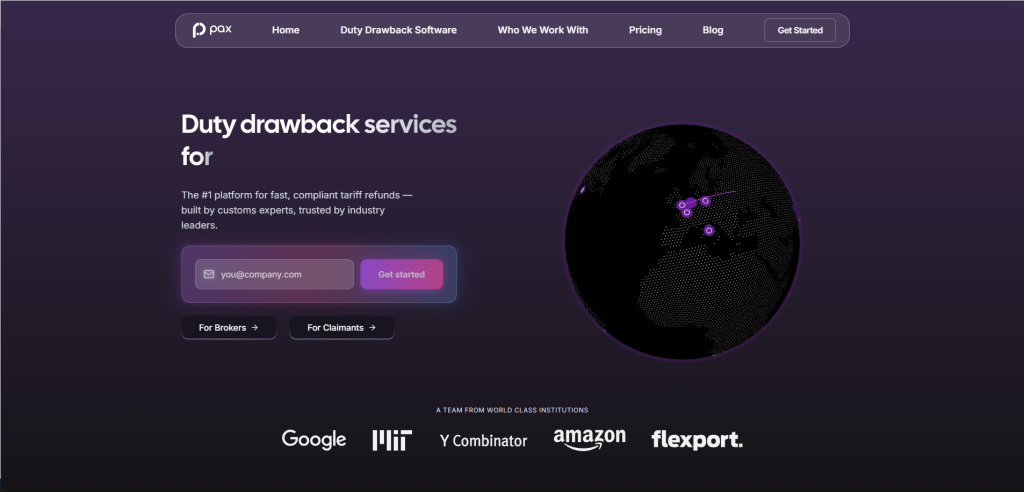Click the Pax logo in the navbar
The height and width of the screenshot is (492, 1024).
coord(212,30)
